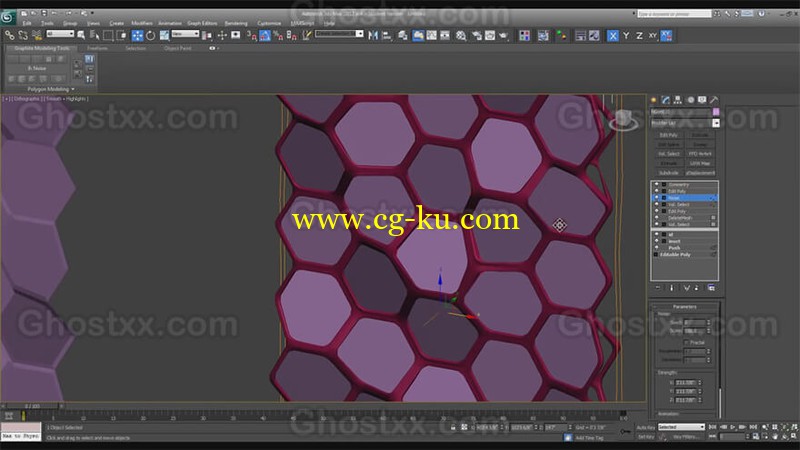Screen dimensions: 800x450
Task: Toggle 3D Snaps icon
Action: (252, 35)
